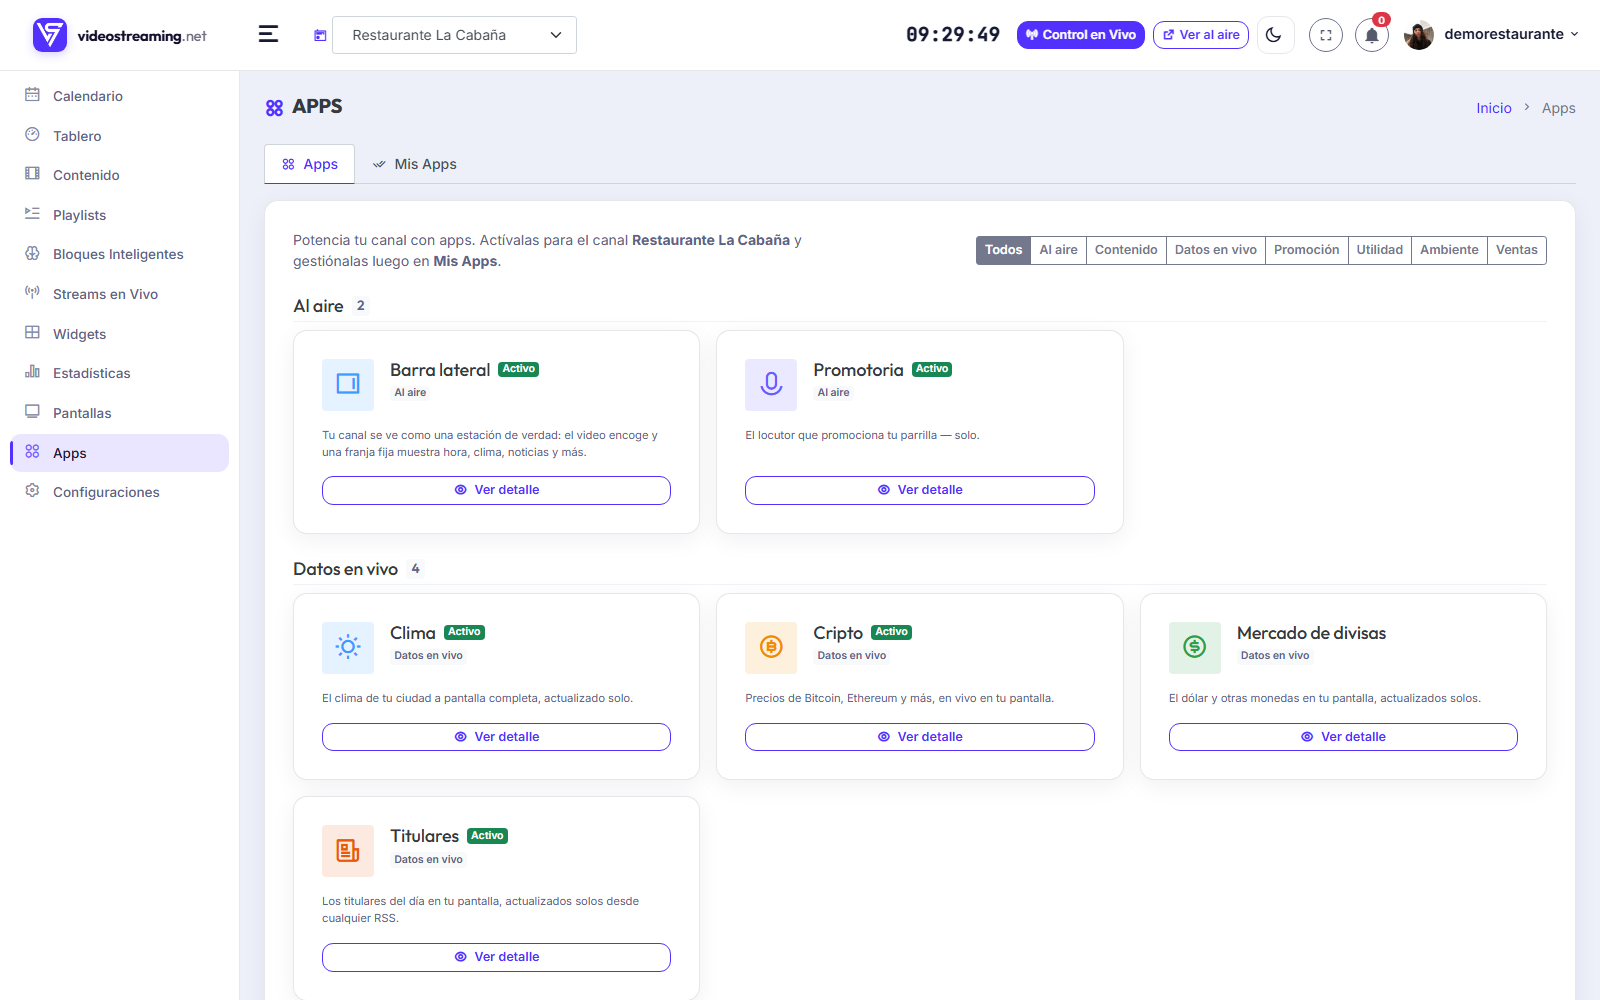Filter apps by Ambiente
Screen dimensions: 1600x1000
[1449, 250]
